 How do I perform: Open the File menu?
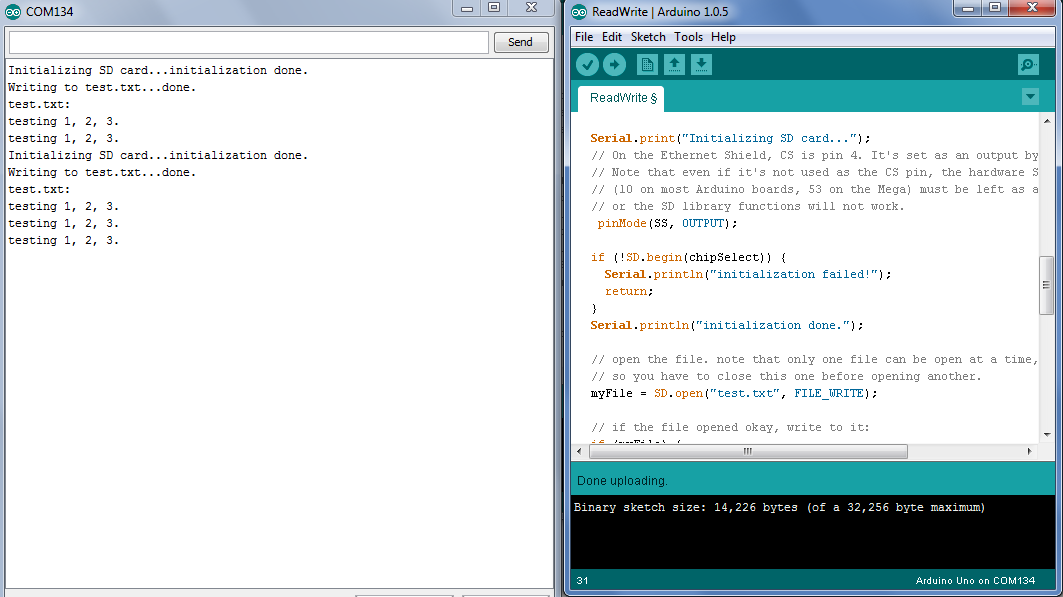(584, 37)
